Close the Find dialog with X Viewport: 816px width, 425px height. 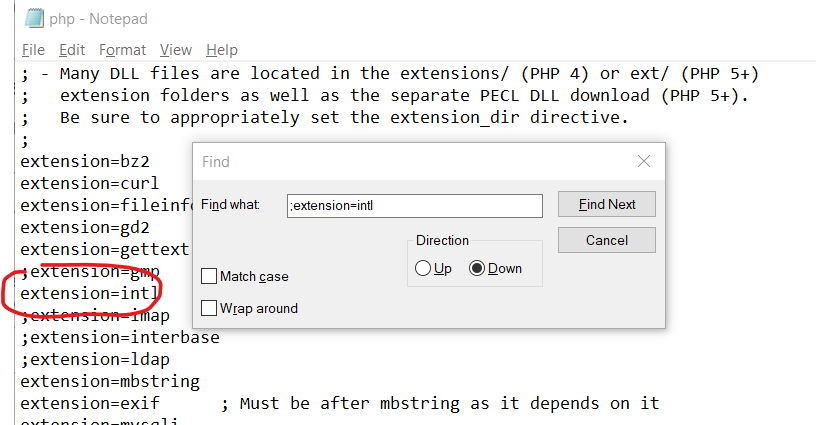[644, 161]
